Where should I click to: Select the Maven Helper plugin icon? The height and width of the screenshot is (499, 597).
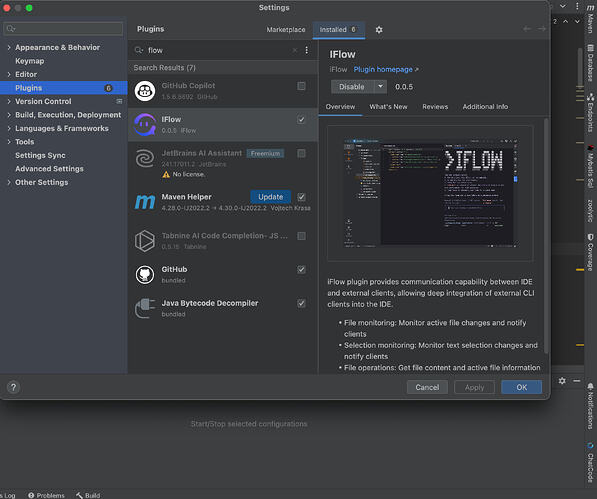145,202
